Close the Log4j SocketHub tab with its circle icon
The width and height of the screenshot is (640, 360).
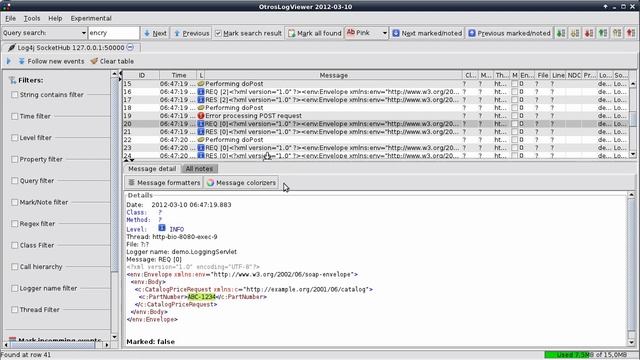[x=130, y=47]
